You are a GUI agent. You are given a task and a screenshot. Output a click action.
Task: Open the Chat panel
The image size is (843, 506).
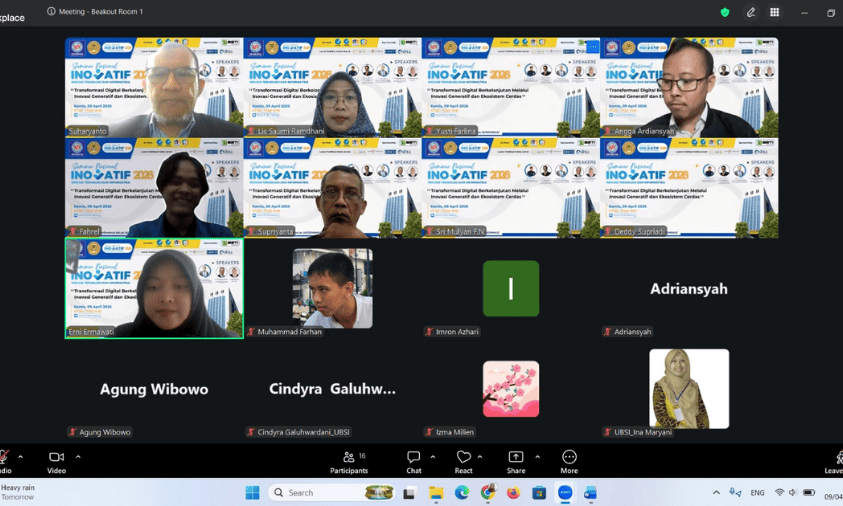click(x=413, y=459)
